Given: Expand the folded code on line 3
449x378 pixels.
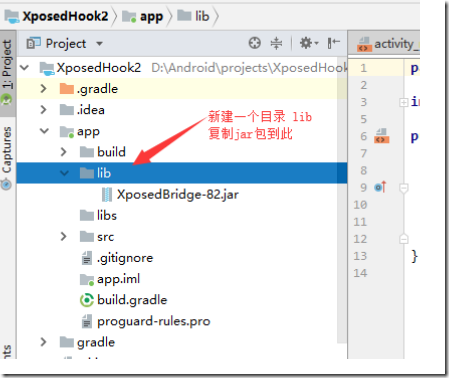Looking at the screenshot, I should pyautogui.click(x=404, y=102).
